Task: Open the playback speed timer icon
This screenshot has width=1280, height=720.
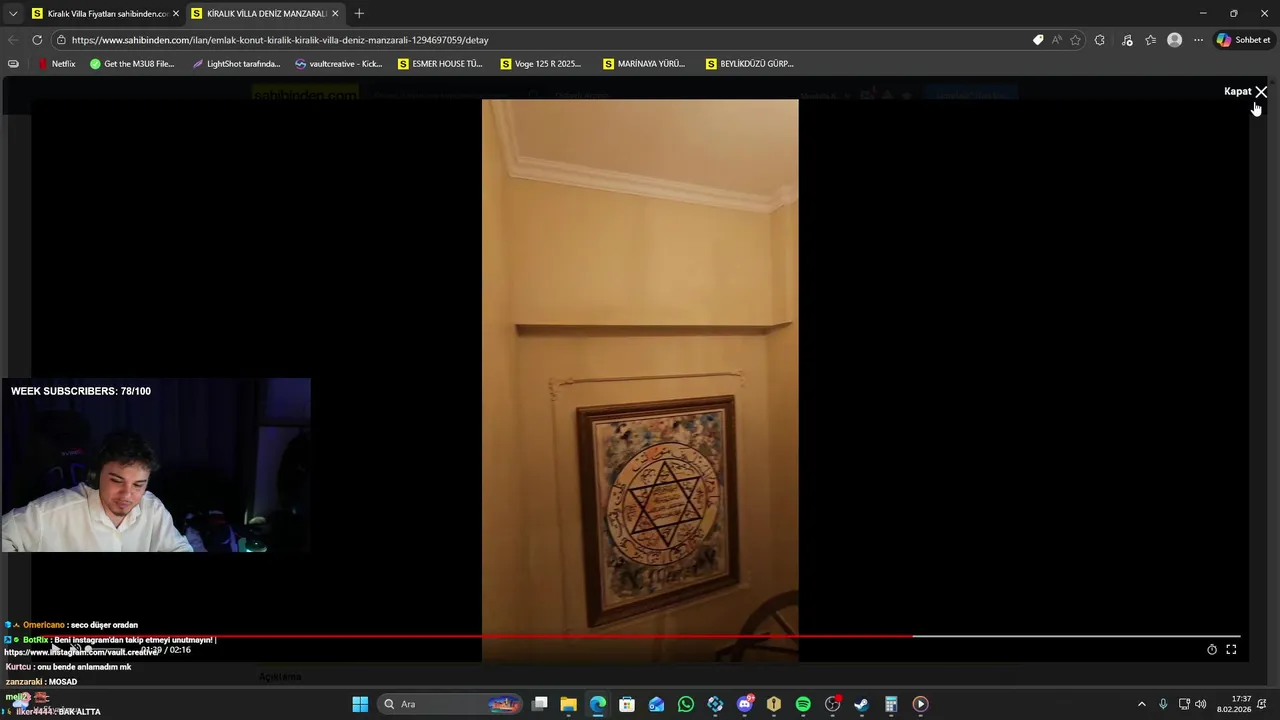Action: (1212, 650)
